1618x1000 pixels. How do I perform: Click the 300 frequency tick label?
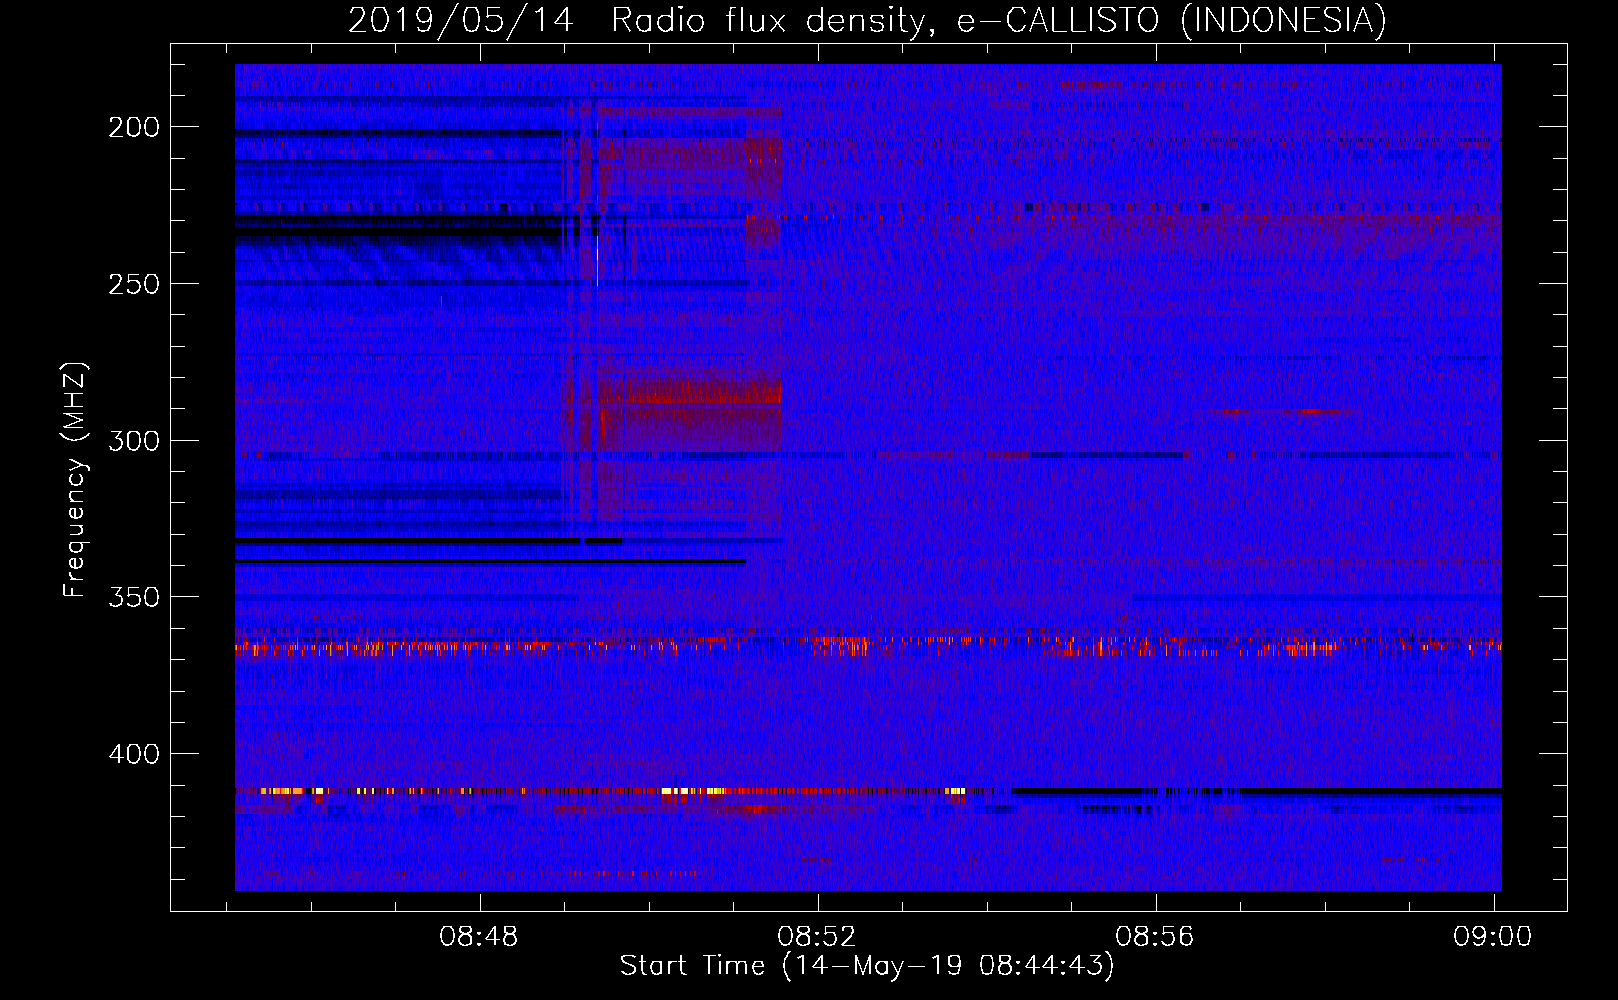[134, 441]
